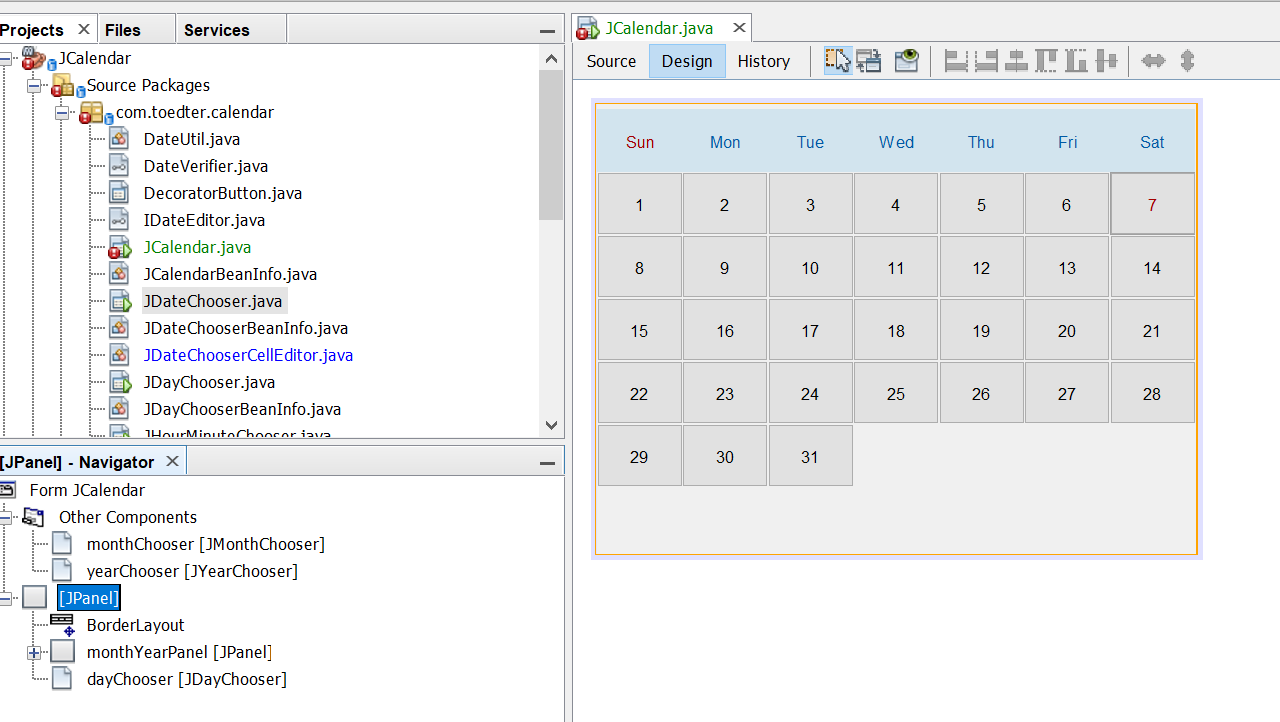
Task: Click the Sat header label in calendar
Action: coord(1152,142)
